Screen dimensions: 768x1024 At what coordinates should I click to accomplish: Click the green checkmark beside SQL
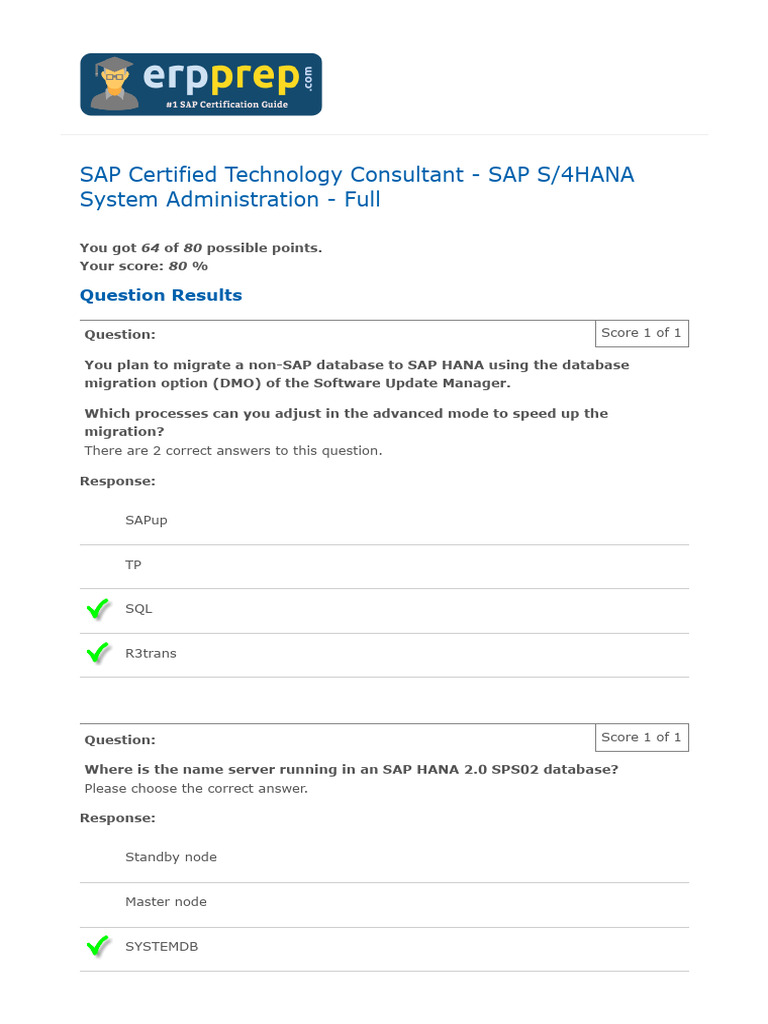97,609
